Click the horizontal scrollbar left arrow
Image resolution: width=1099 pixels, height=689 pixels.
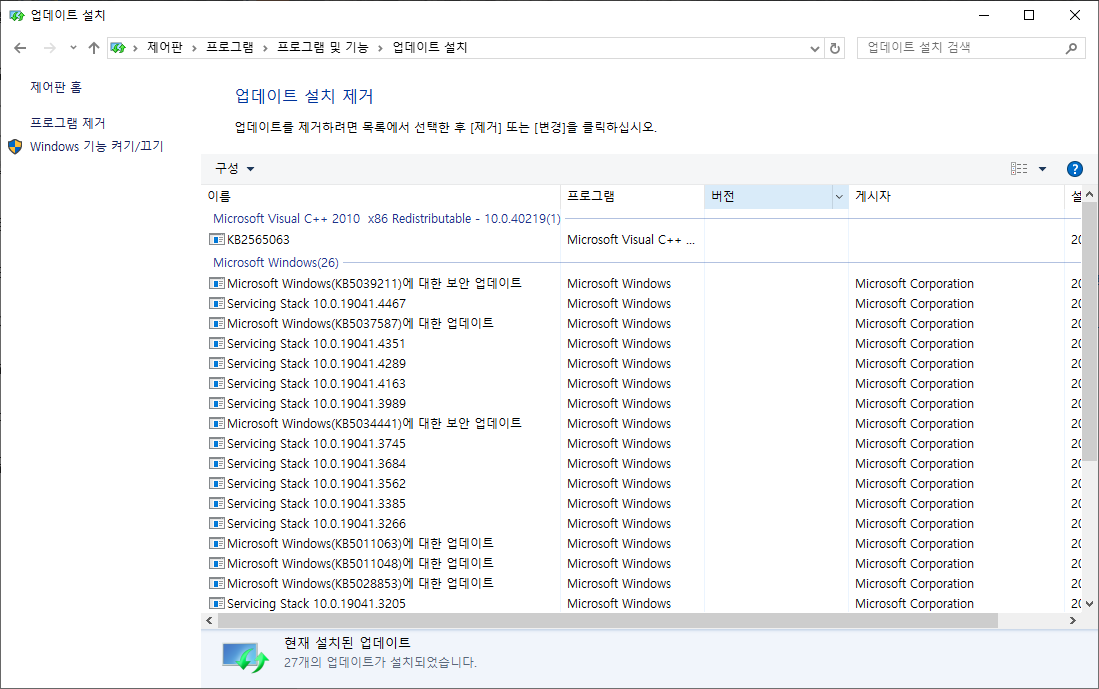(209, 620)
